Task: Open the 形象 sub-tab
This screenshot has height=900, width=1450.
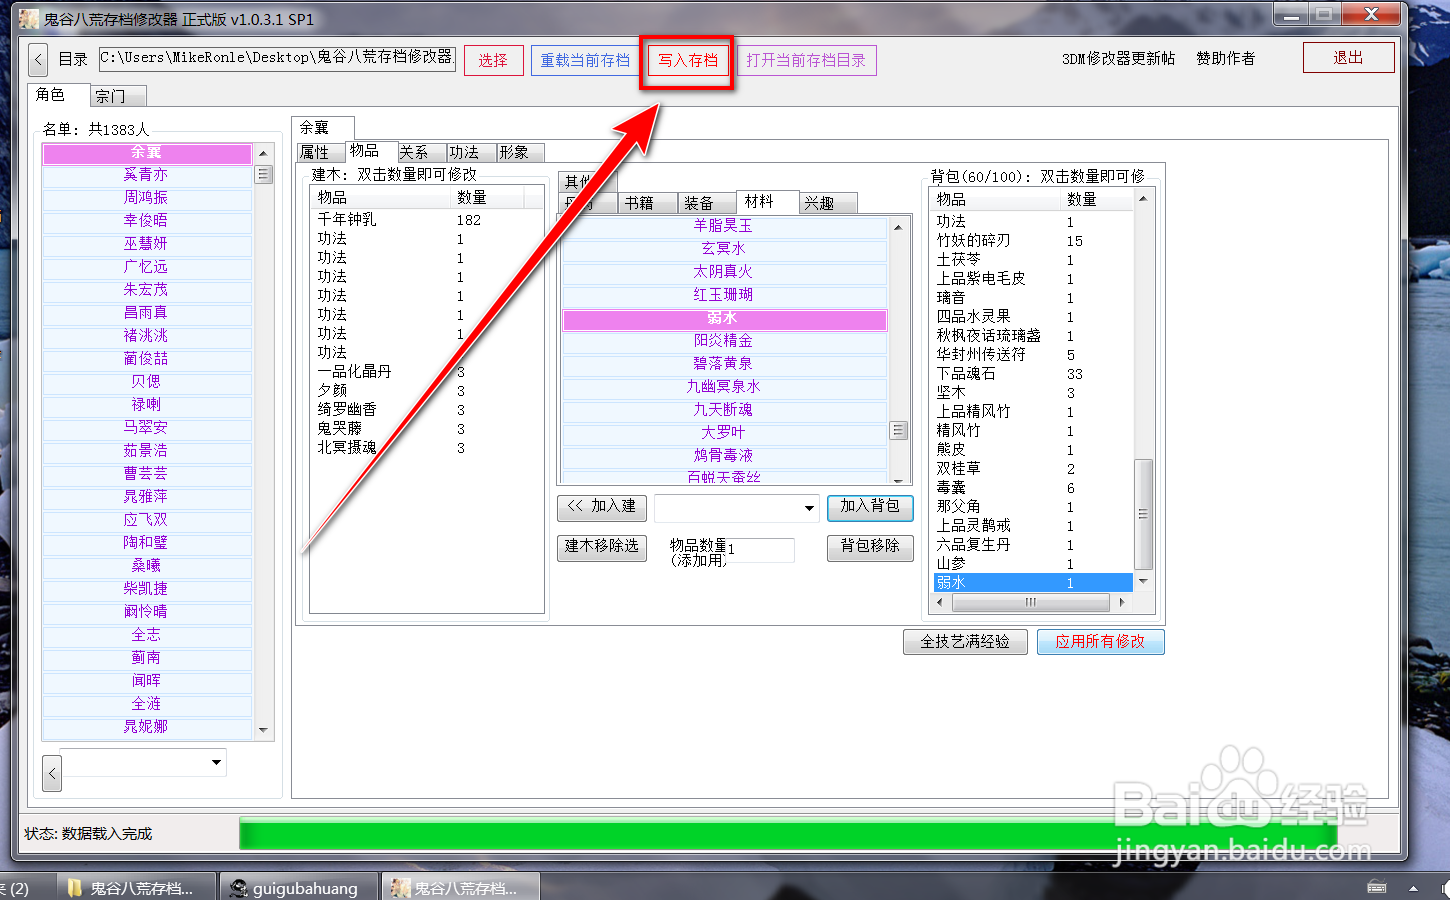Action: 520,152
